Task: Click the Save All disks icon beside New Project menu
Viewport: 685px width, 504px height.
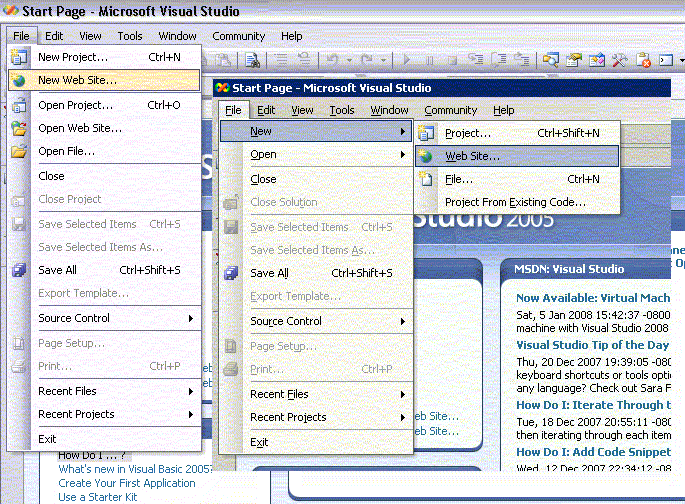Action: (x=19, y=270)
